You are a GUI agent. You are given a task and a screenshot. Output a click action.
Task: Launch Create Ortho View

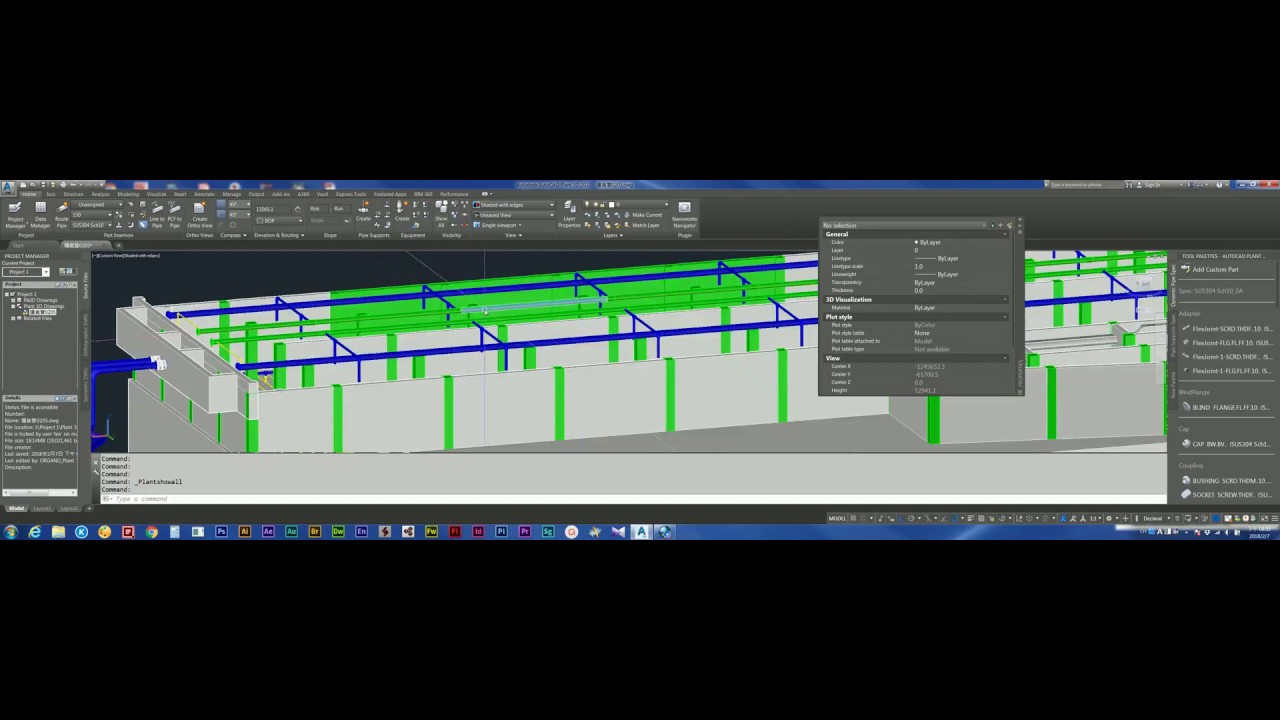click(199, 215)
